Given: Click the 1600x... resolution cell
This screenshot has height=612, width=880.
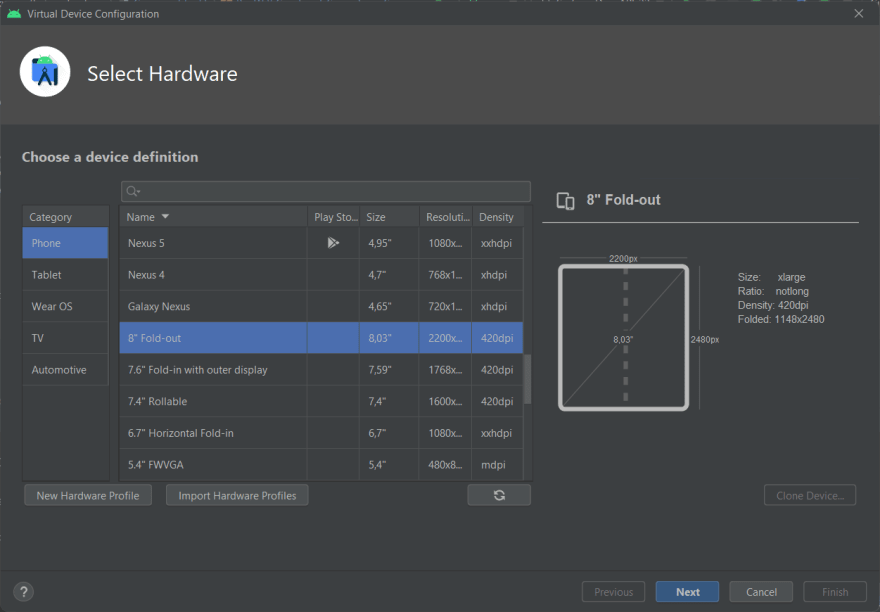Looking at the screenshot, I should pyautogui.click(x=446, y=401).
